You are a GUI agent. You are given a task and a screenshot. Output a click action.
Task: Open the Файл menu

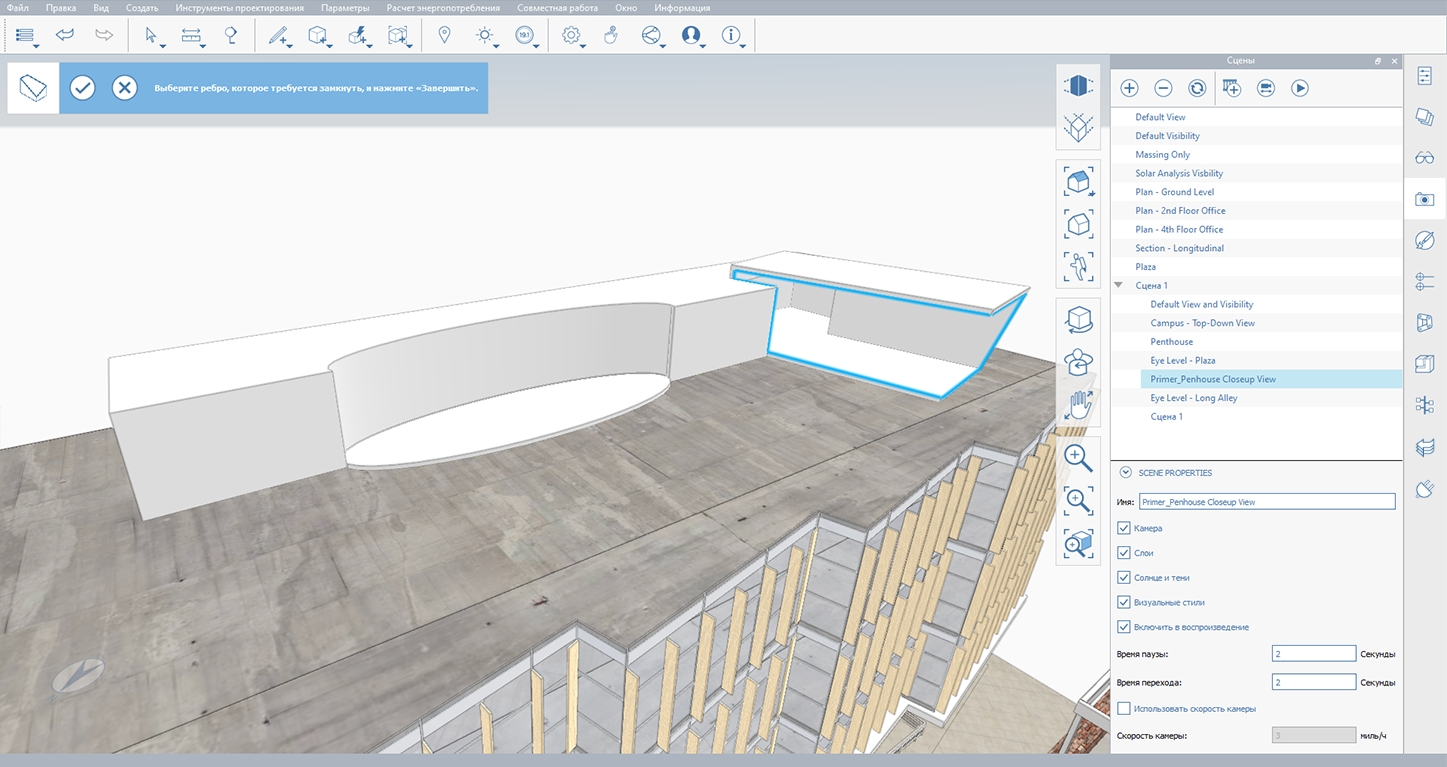coord(17,8)
